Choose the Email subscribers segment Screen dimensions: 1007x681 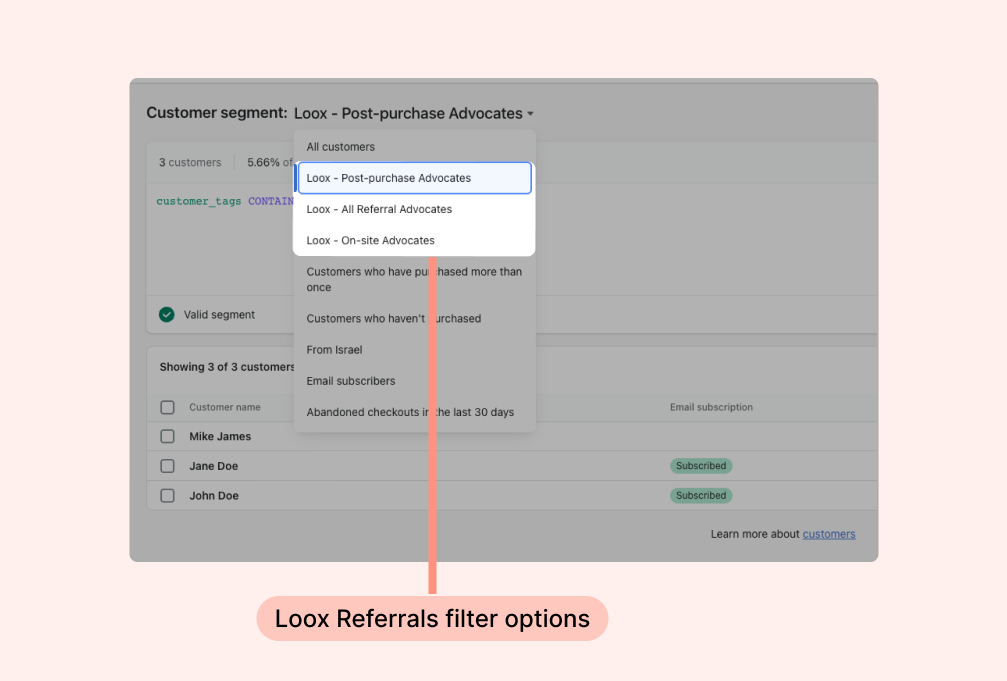(x=351, y=381)
